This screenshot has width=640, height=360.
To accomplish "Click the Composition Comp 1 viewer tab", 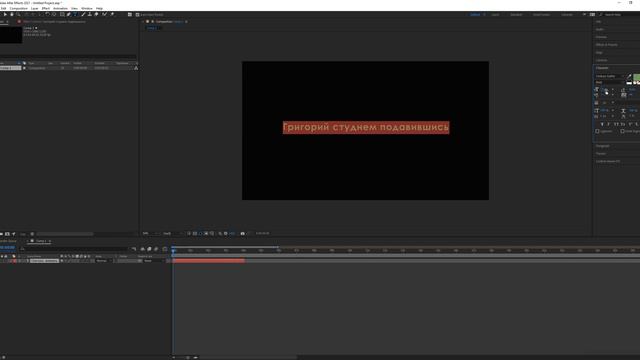I will tap(169, 22).
